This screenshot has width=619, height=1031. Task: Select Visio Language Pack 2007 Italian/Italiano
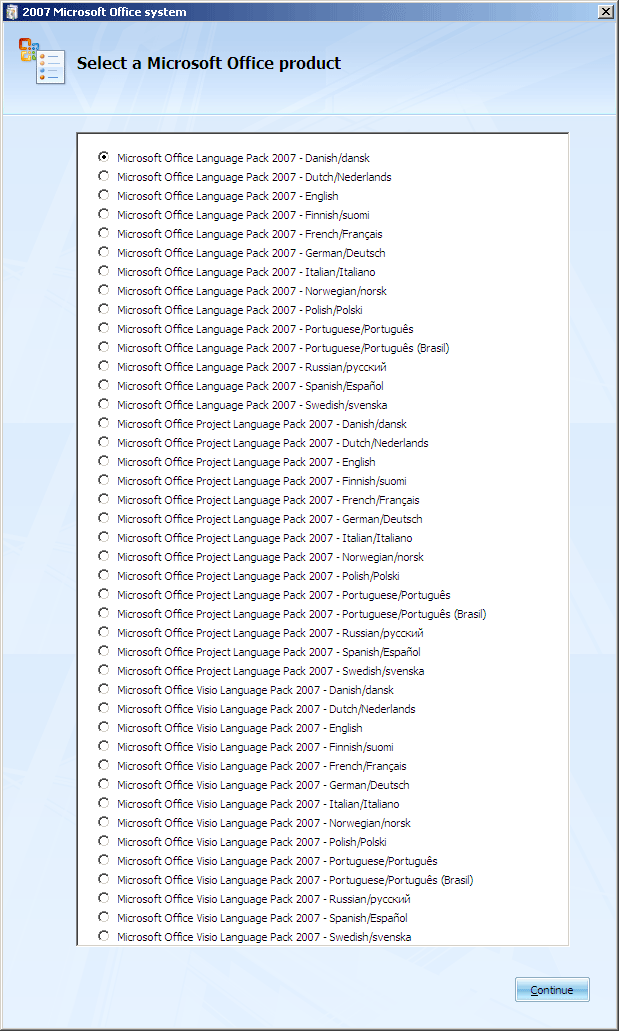[103, 803]
